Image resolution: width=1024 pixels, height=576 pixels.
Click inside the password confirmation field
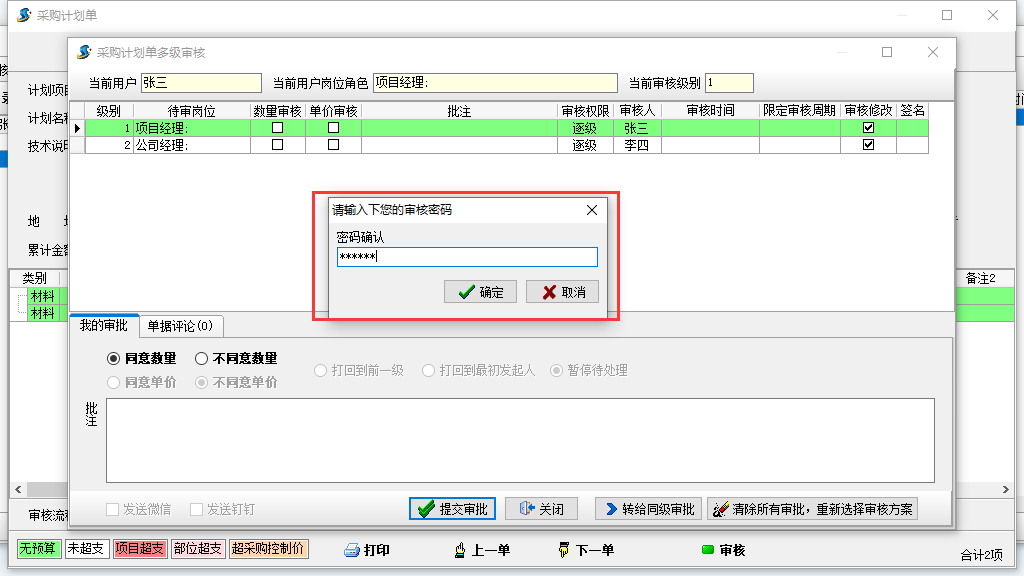pos(467,258)
